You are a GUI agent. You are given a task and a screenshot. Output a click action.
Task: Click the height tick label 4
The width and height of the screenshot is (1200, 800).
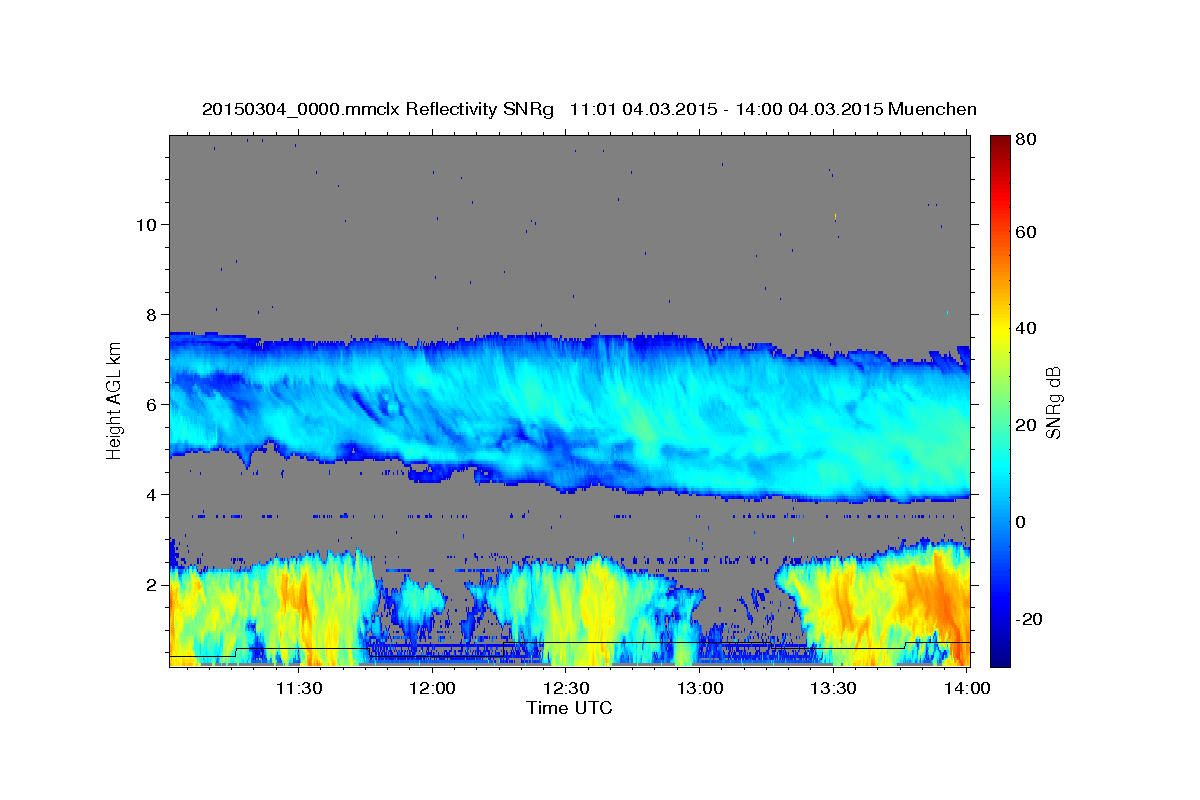(151, 494)
